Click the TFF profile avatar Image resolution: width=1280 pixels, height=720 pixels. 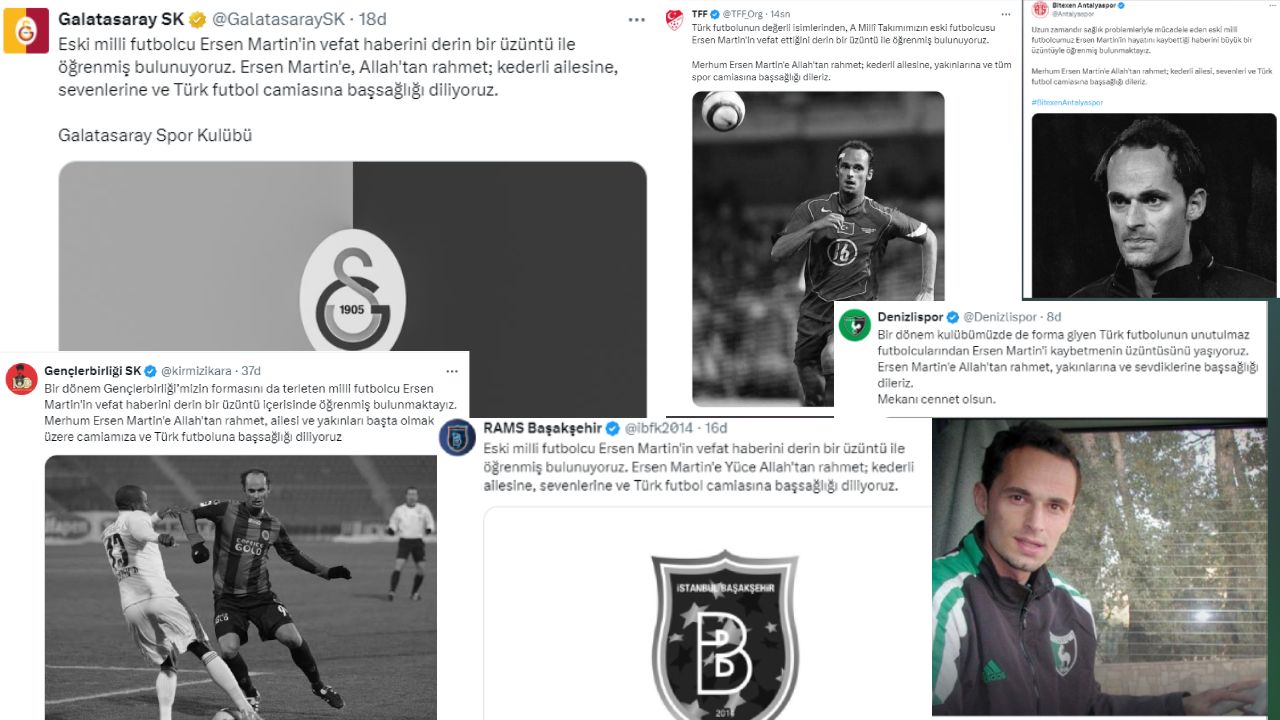tap(675, 18)
